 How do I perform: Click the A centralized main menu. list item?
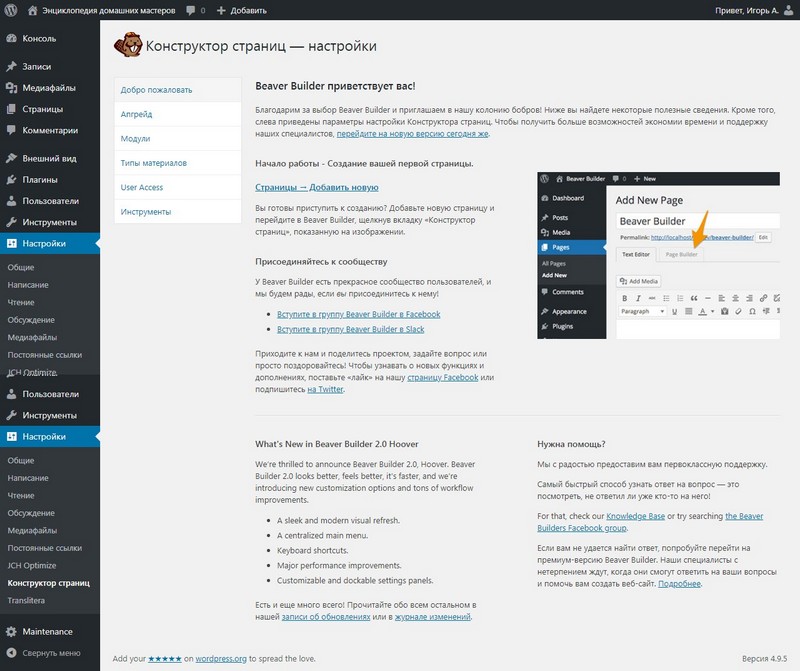[x=322, y=536]
